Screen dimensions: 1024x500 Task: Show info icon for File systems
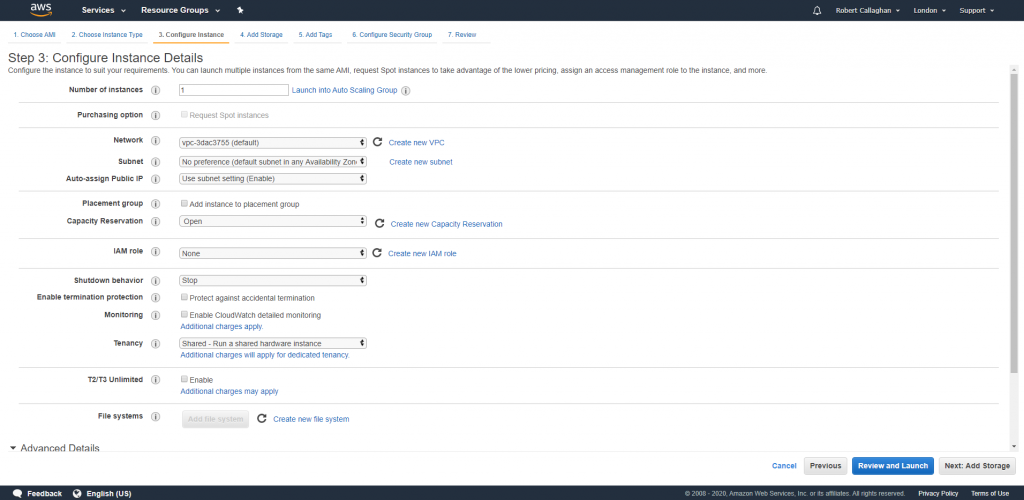click(x=155, y=417)
